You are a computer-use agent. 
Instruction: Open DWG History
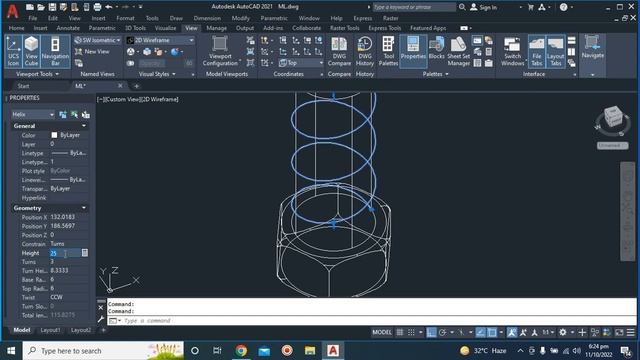point(364,51)
